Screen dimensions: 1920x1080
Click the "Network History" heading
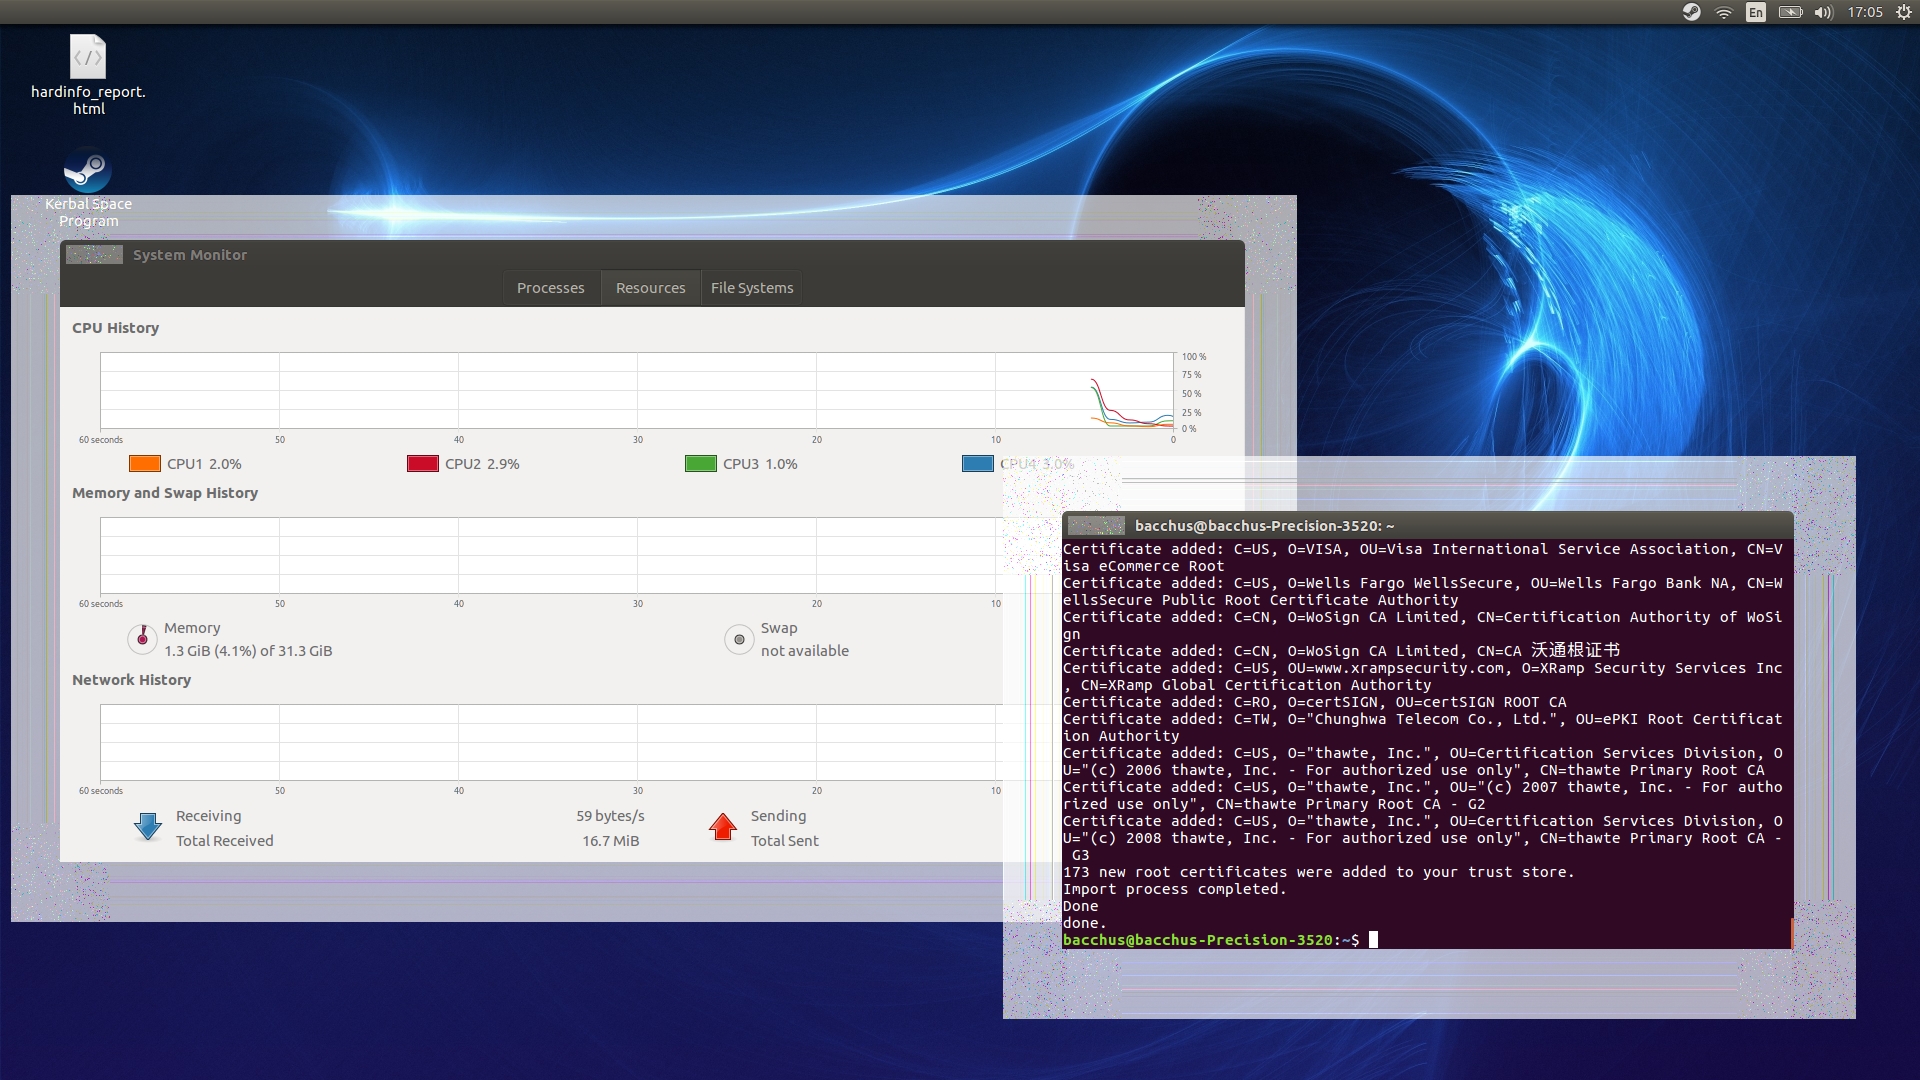(131, 680)
